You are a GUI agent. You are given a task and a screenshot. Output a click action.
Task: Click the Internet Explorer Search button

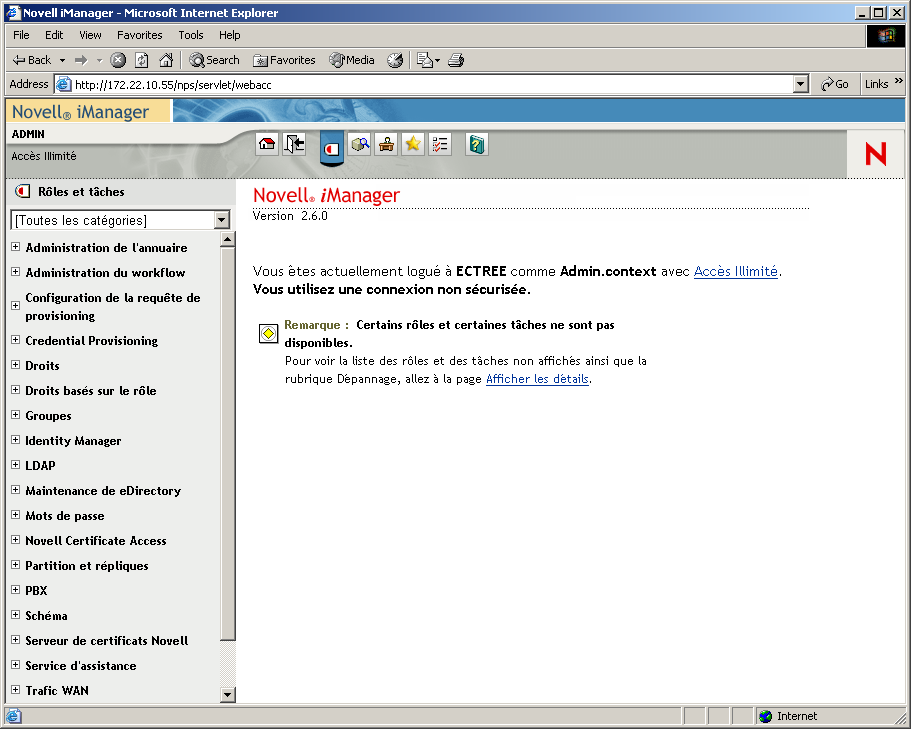(213, 60)
